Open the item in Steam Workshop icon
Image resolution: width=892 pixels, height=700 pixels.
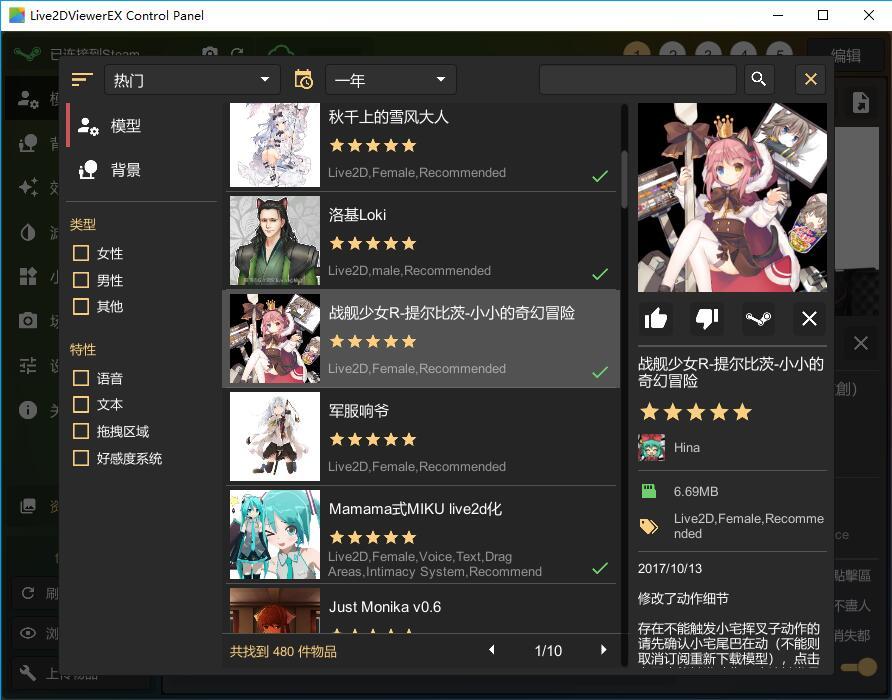[758, 318]
